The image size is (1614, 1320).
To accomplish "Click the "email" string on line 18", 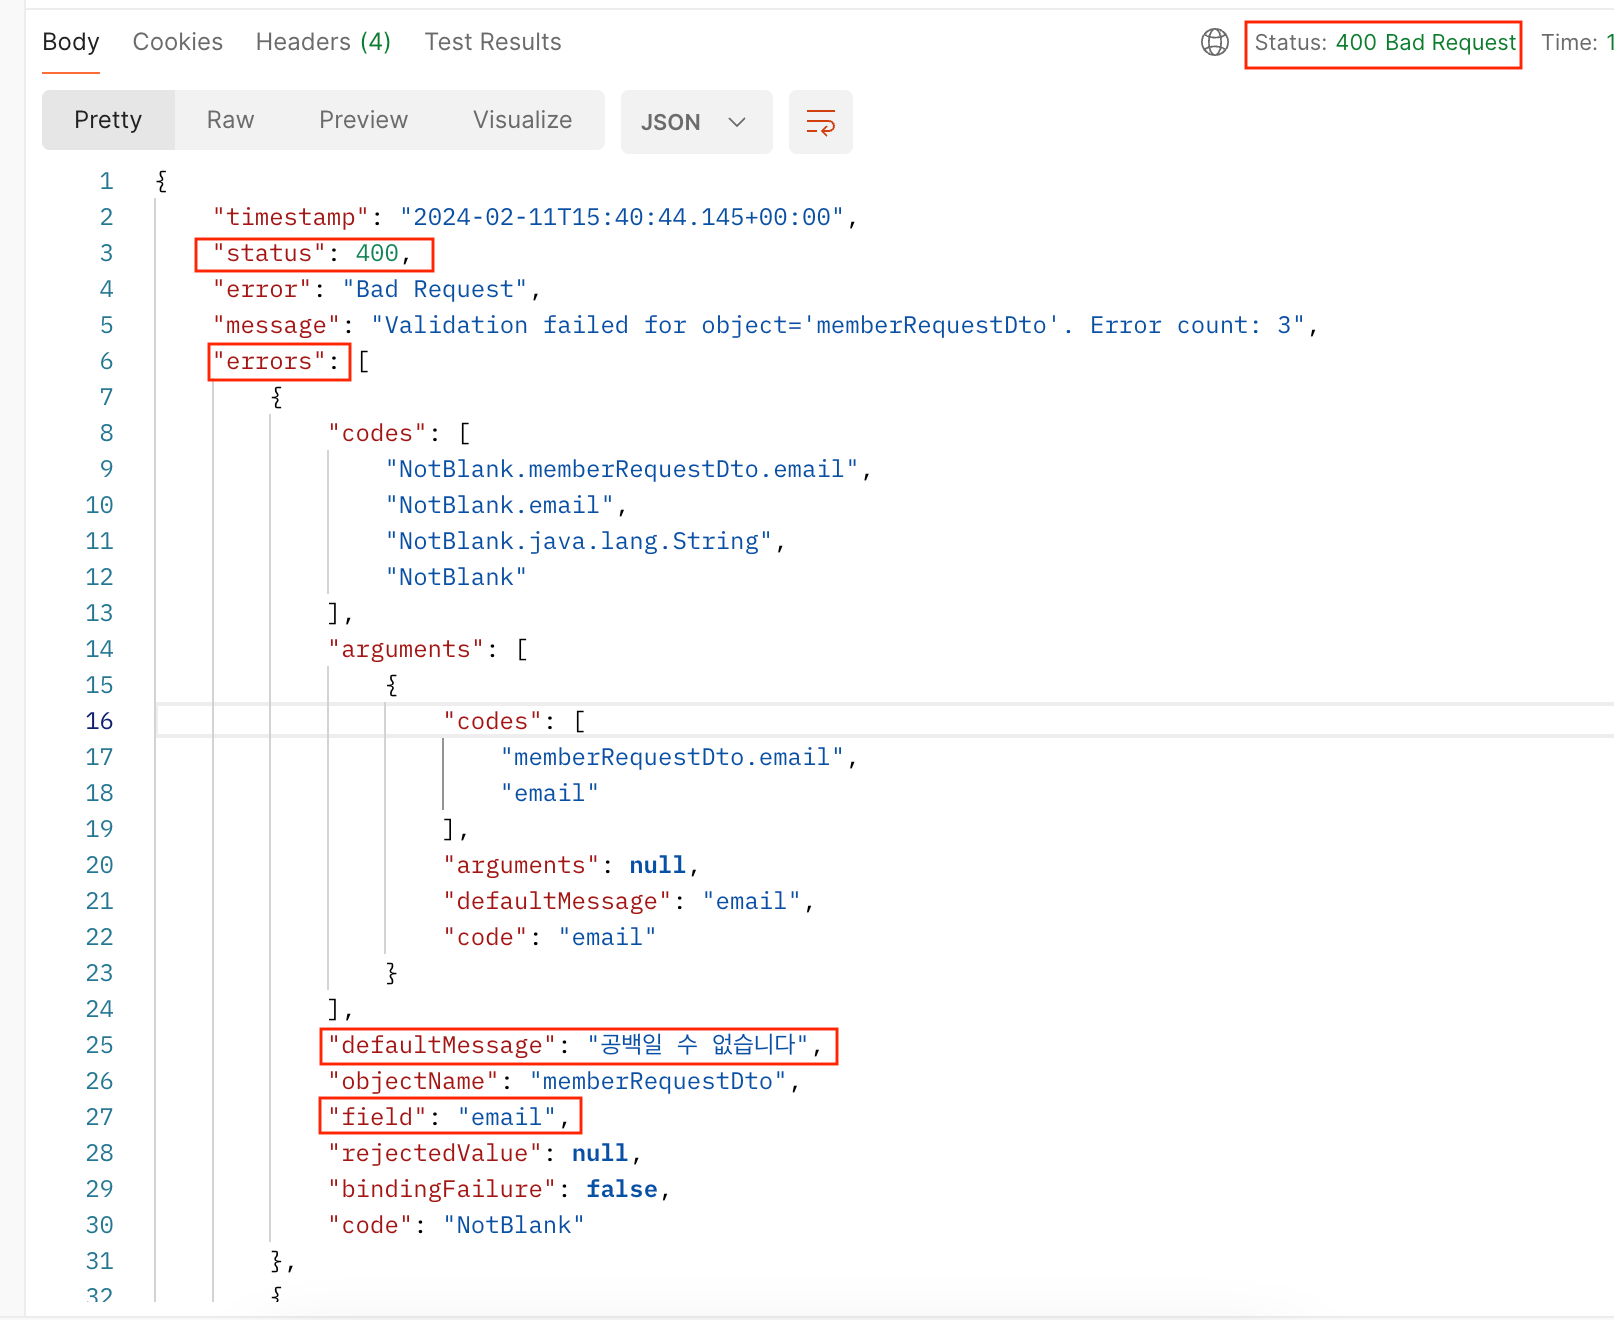I will 550,793.
